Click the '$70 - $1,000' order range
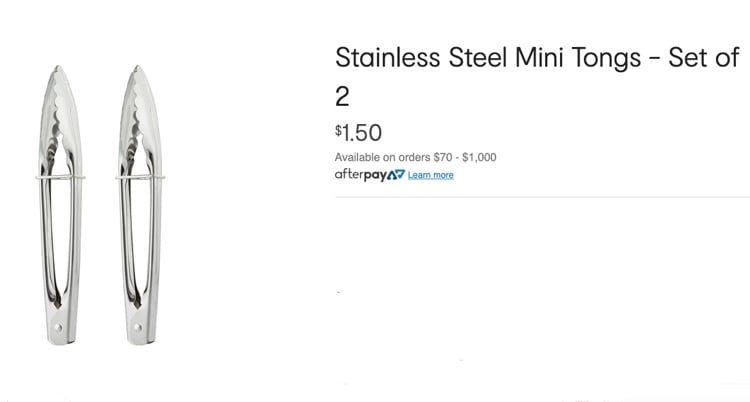 click(464, 157)
